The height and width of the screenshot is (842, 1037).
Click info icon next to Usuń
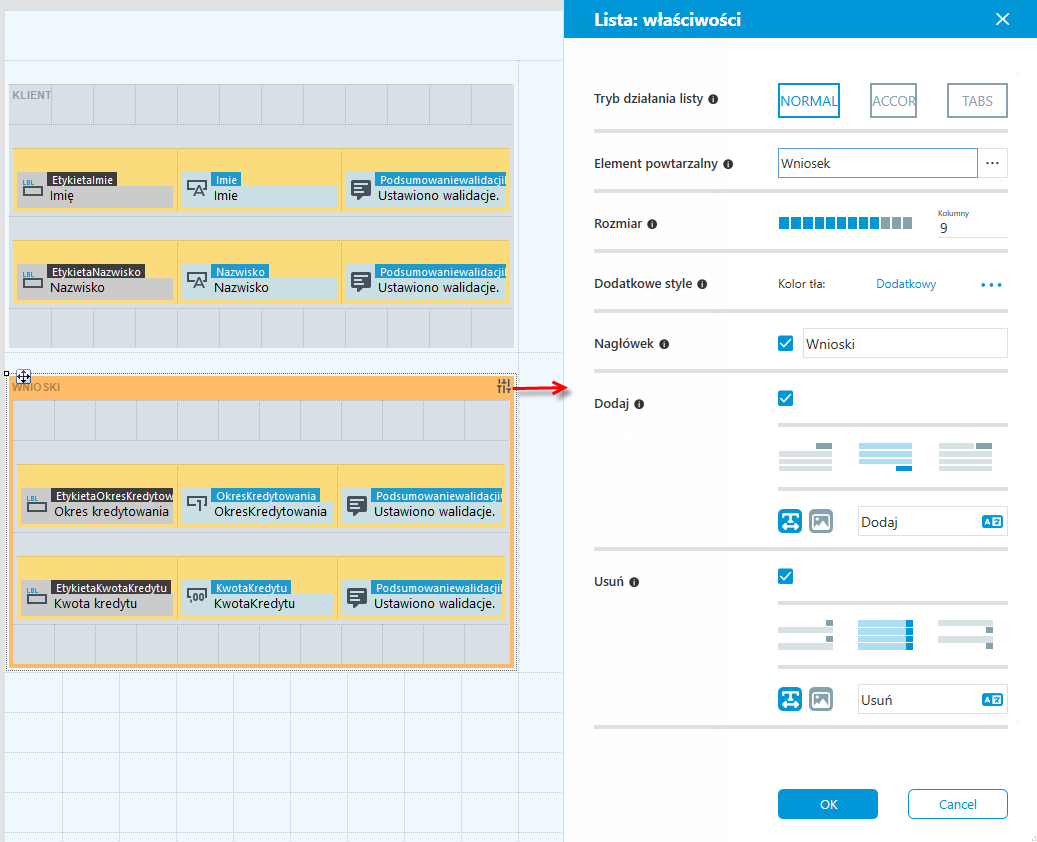(634, 582)
